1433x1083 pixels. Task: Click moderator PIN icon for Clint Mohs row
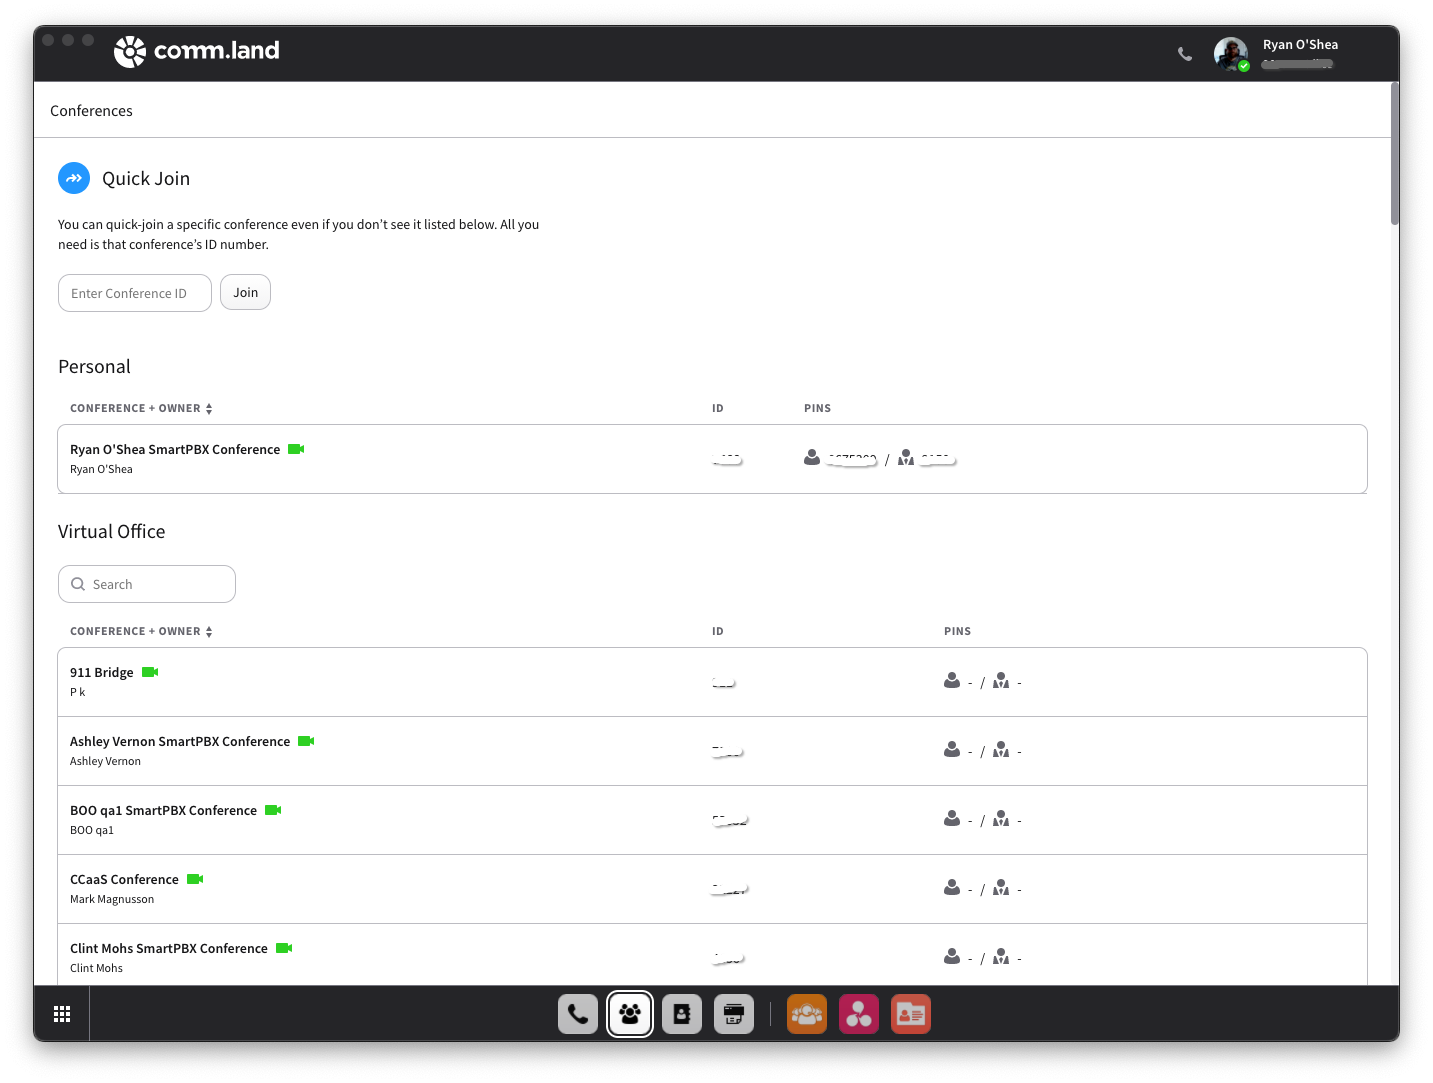(1001, 956)
